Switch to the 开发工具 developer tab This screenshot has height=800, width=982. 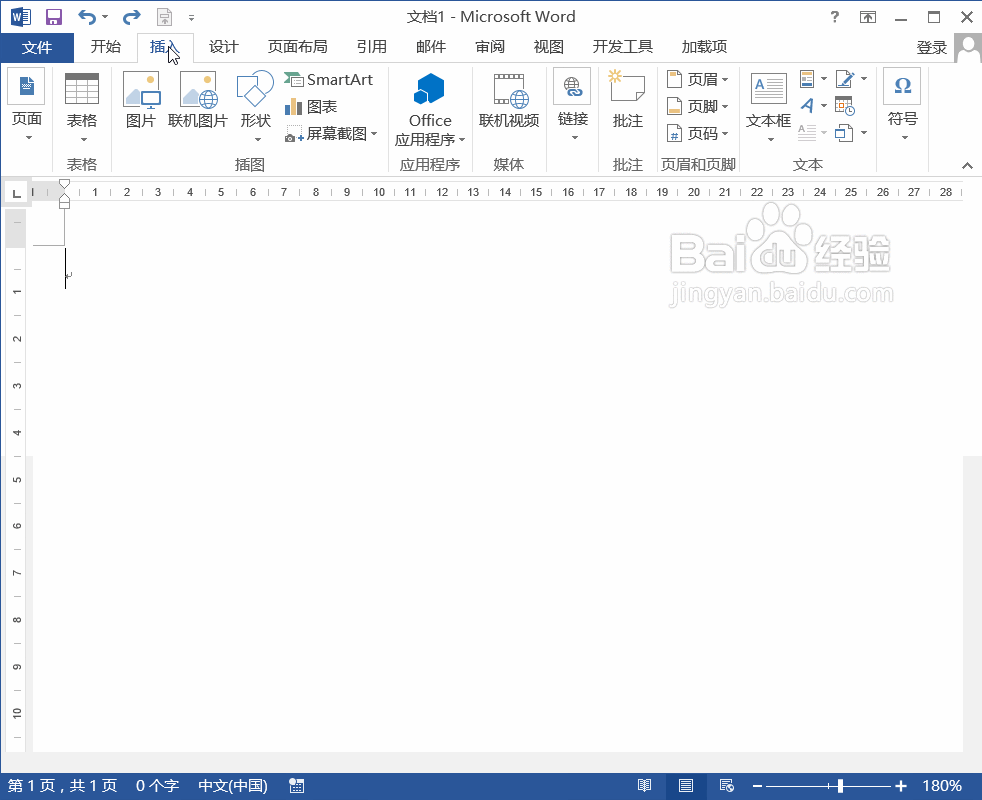point(623,47)
